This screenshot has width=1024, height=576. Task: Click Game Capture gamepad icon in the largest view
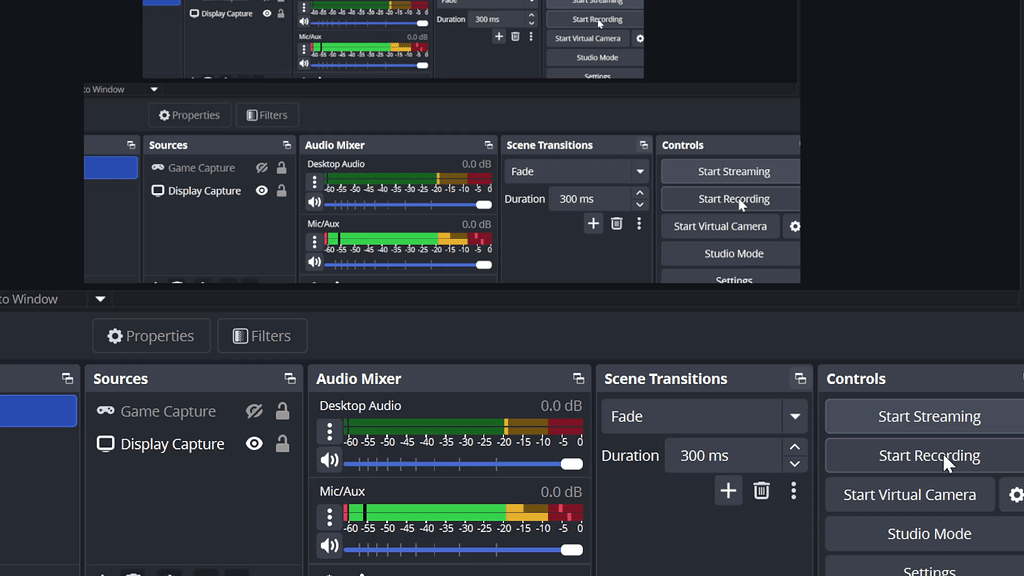point(105,411)
